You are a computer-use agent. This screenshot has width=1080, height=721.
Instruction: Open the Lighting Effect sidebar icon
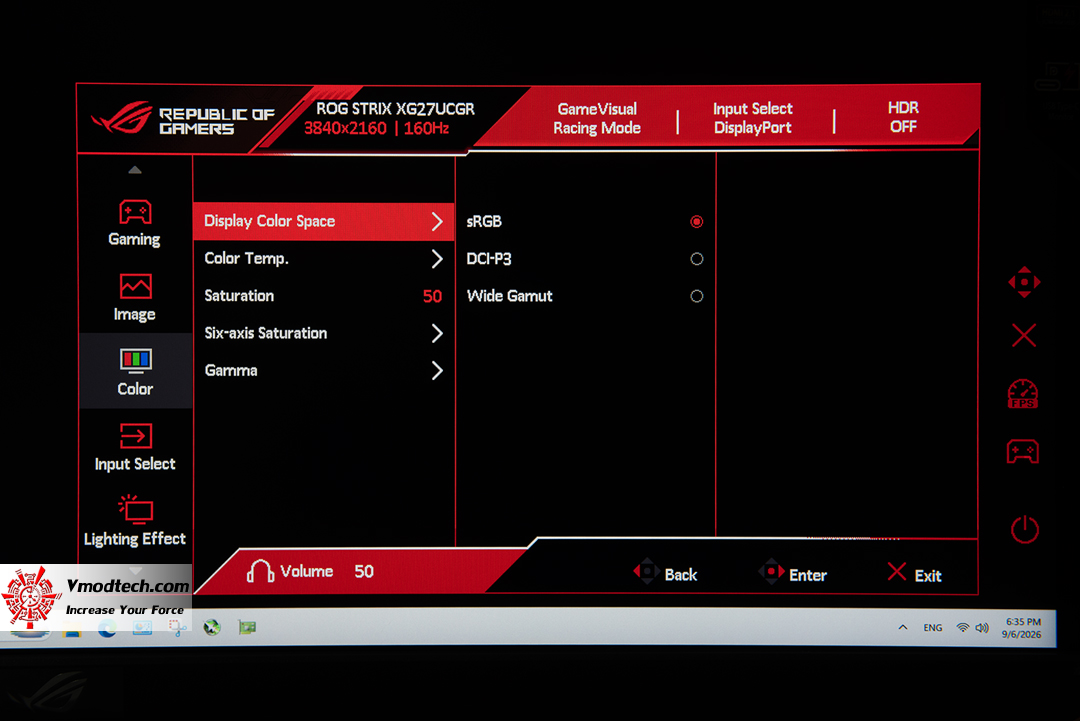click(135, 510)
